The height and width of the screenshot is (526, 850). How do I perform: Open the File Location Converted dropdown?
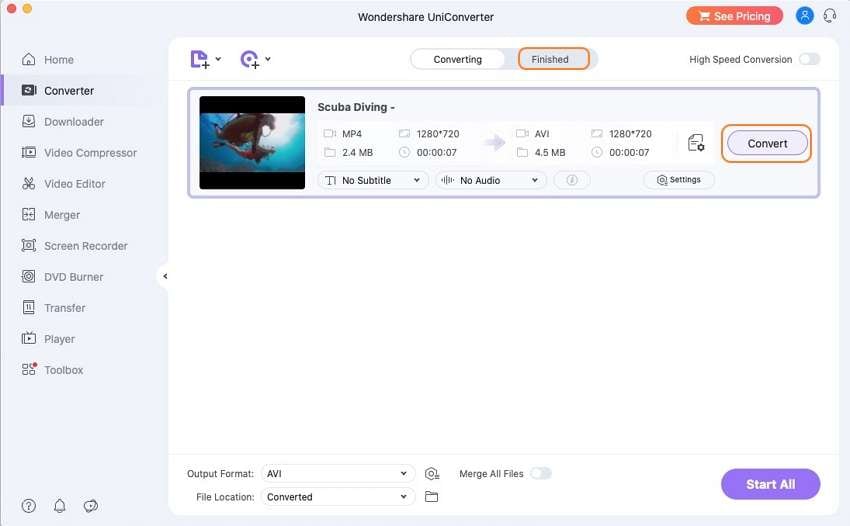tap(338, 497)
